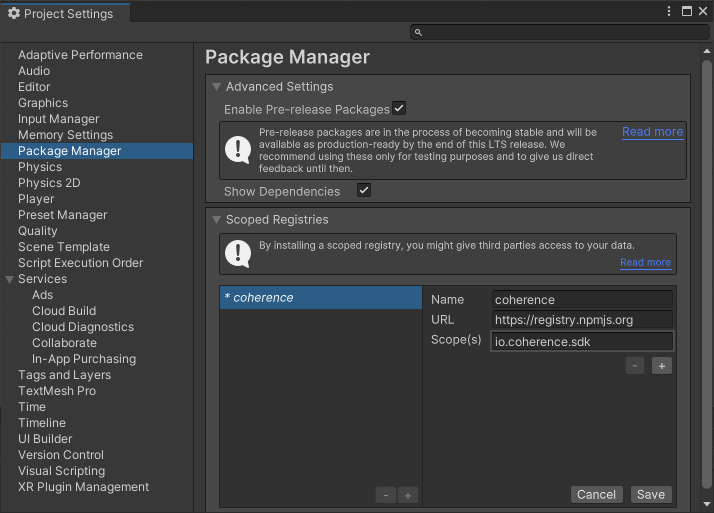Select Tags and Layers in sidebar
This screenshot has width=714, height=513.
pos(64,375)
